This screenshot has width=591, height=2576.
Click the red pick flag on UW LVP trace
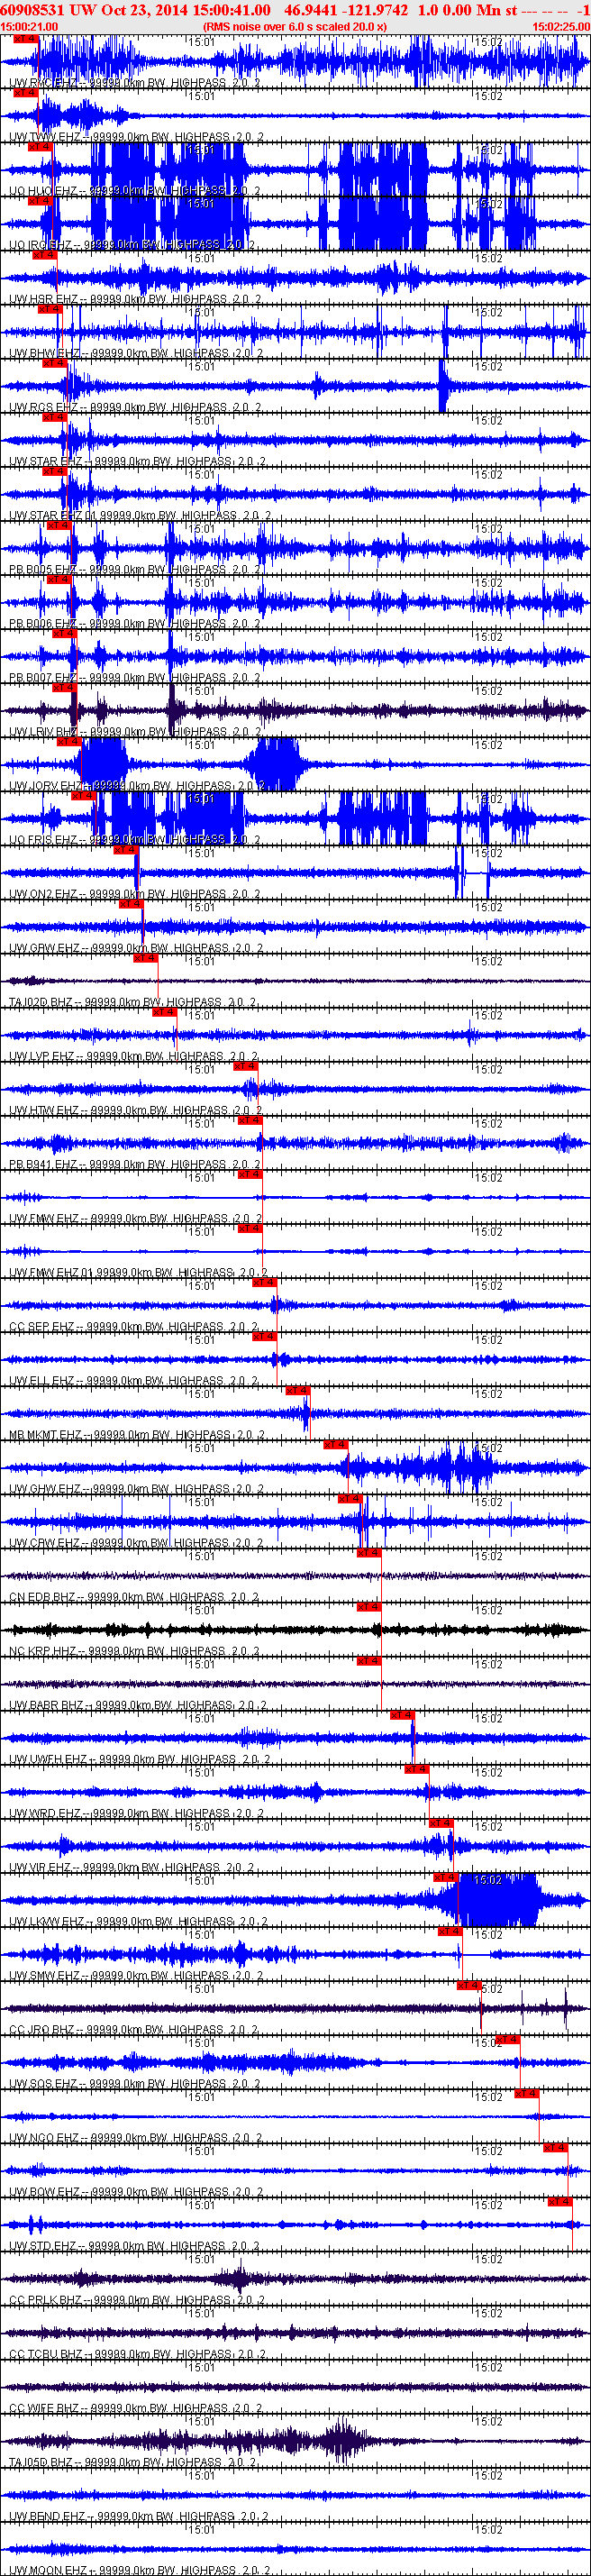click(x=164, y=1012)
